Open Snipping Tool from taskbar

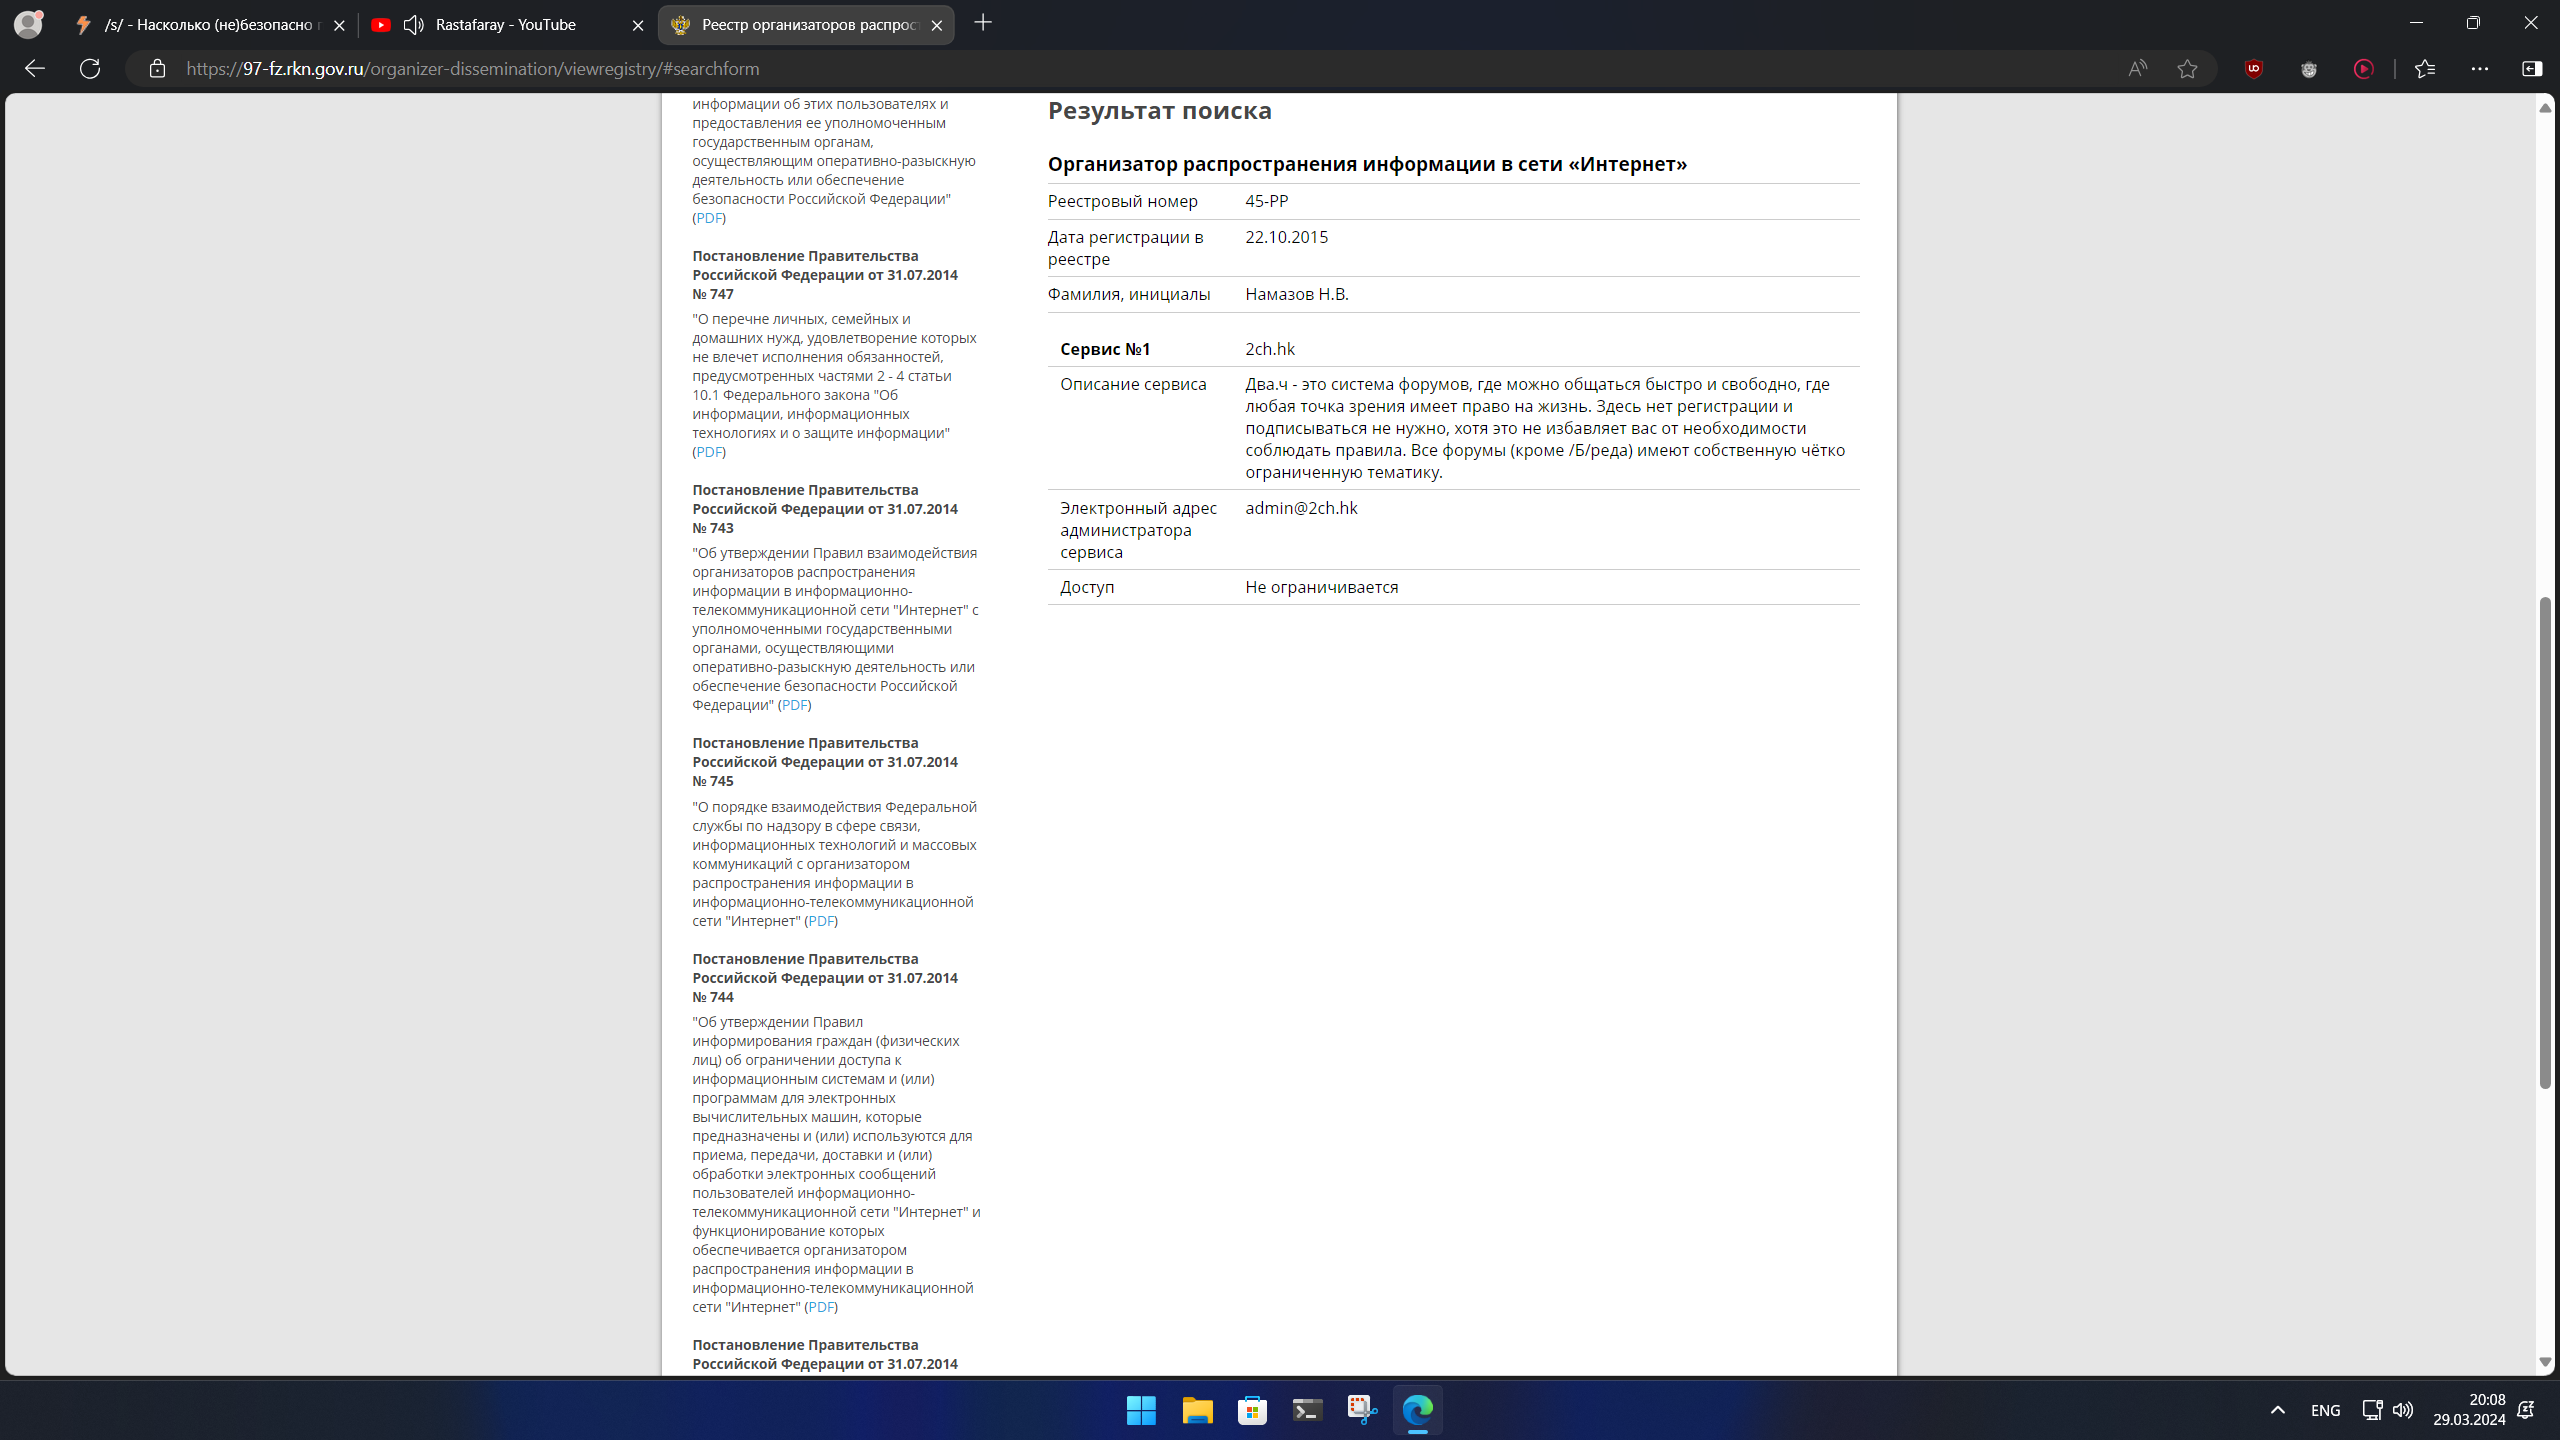coord(1362,1410)
